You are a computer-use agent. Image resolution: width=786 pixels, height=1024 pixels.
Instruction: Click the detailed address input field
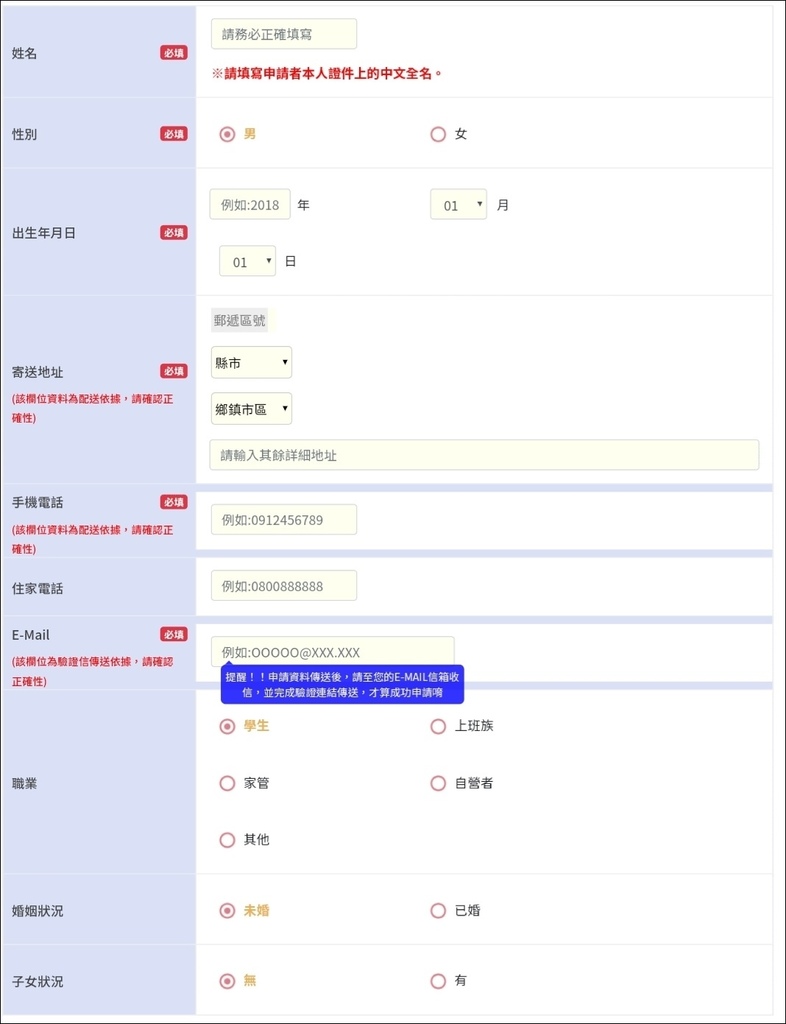point(484,455)
